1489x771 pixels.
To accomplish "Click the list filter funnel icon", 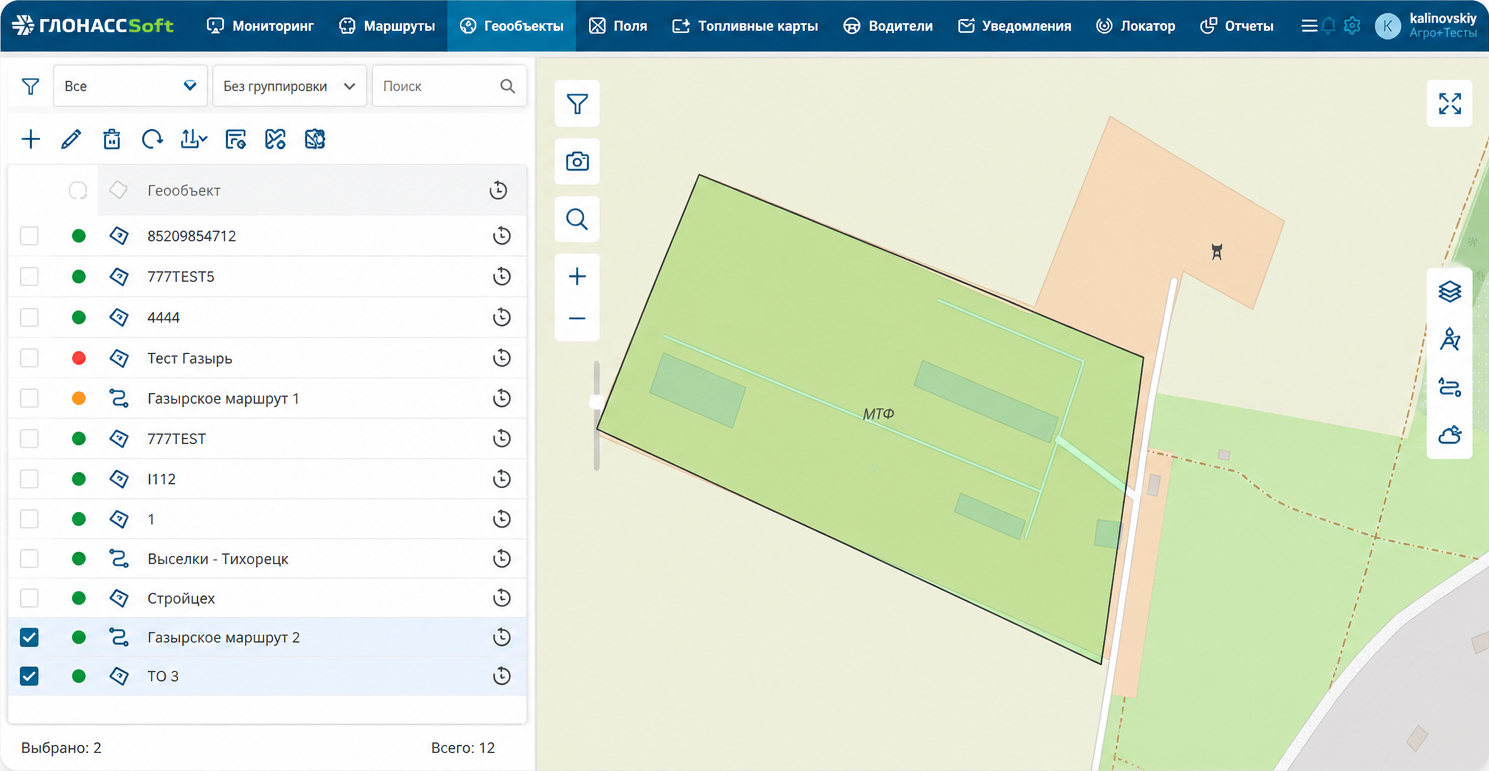I will (31, 87).
